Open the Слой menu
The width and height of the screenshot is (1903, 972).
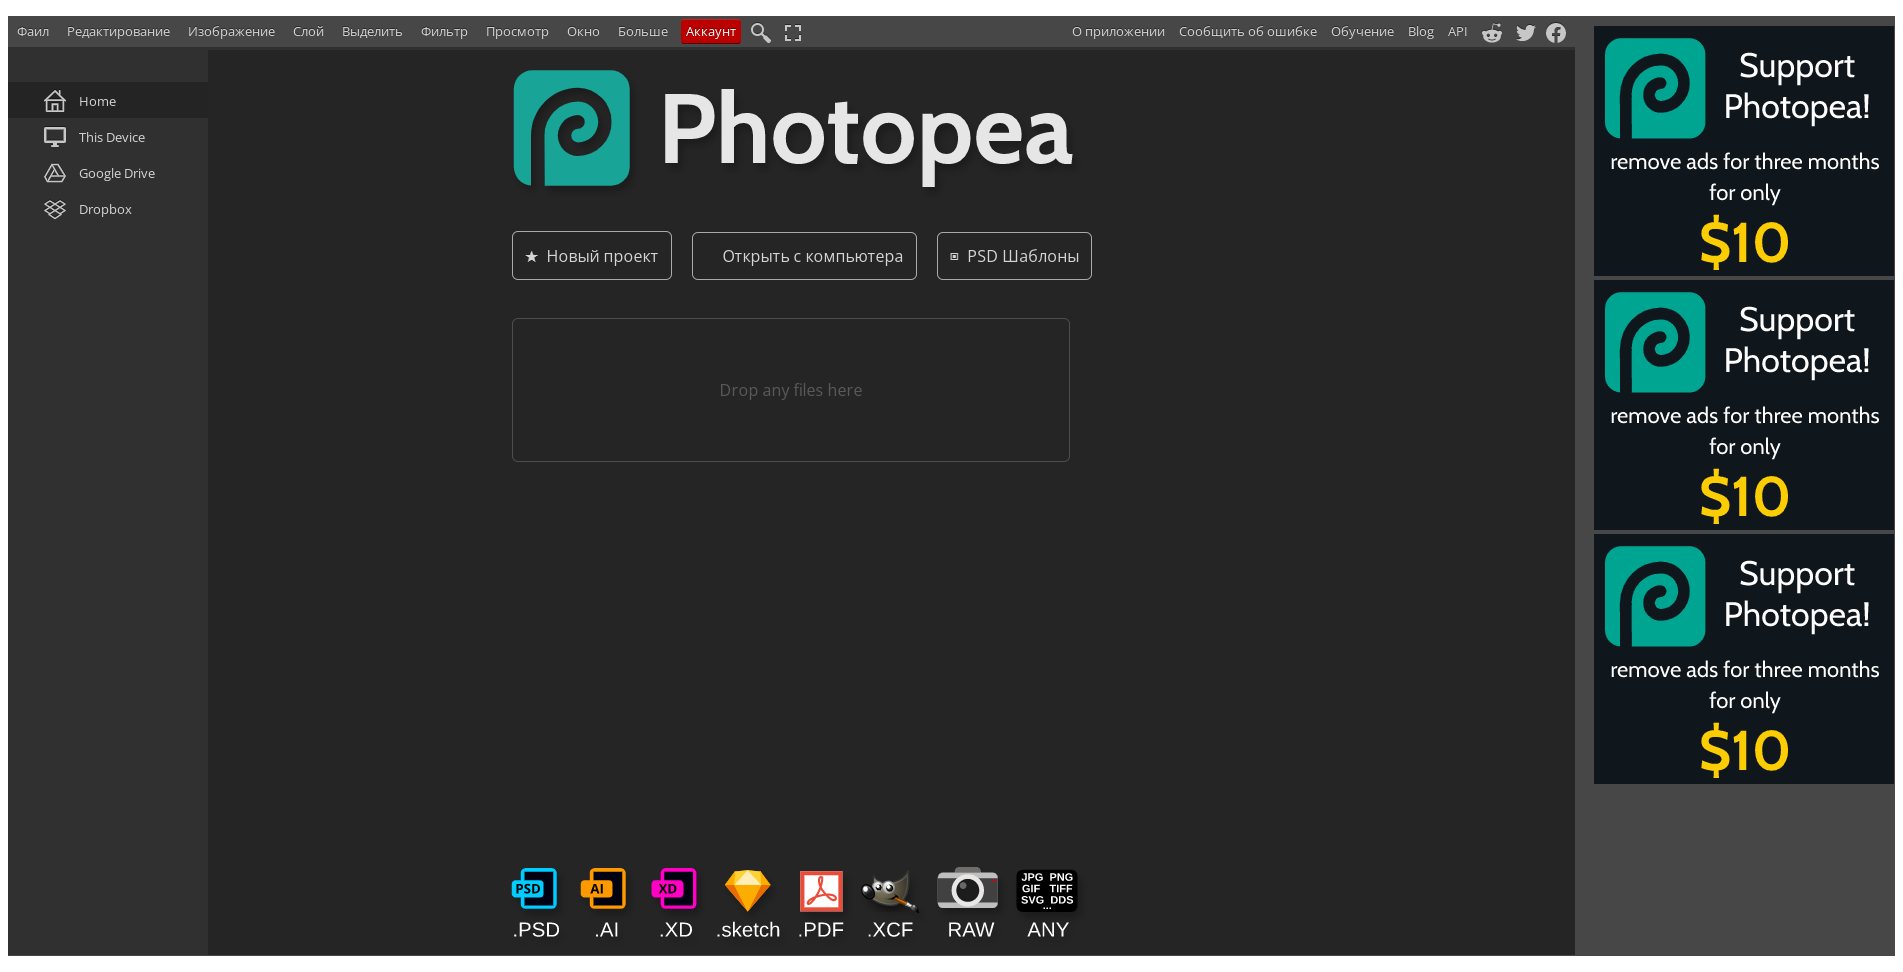[308, 32]
